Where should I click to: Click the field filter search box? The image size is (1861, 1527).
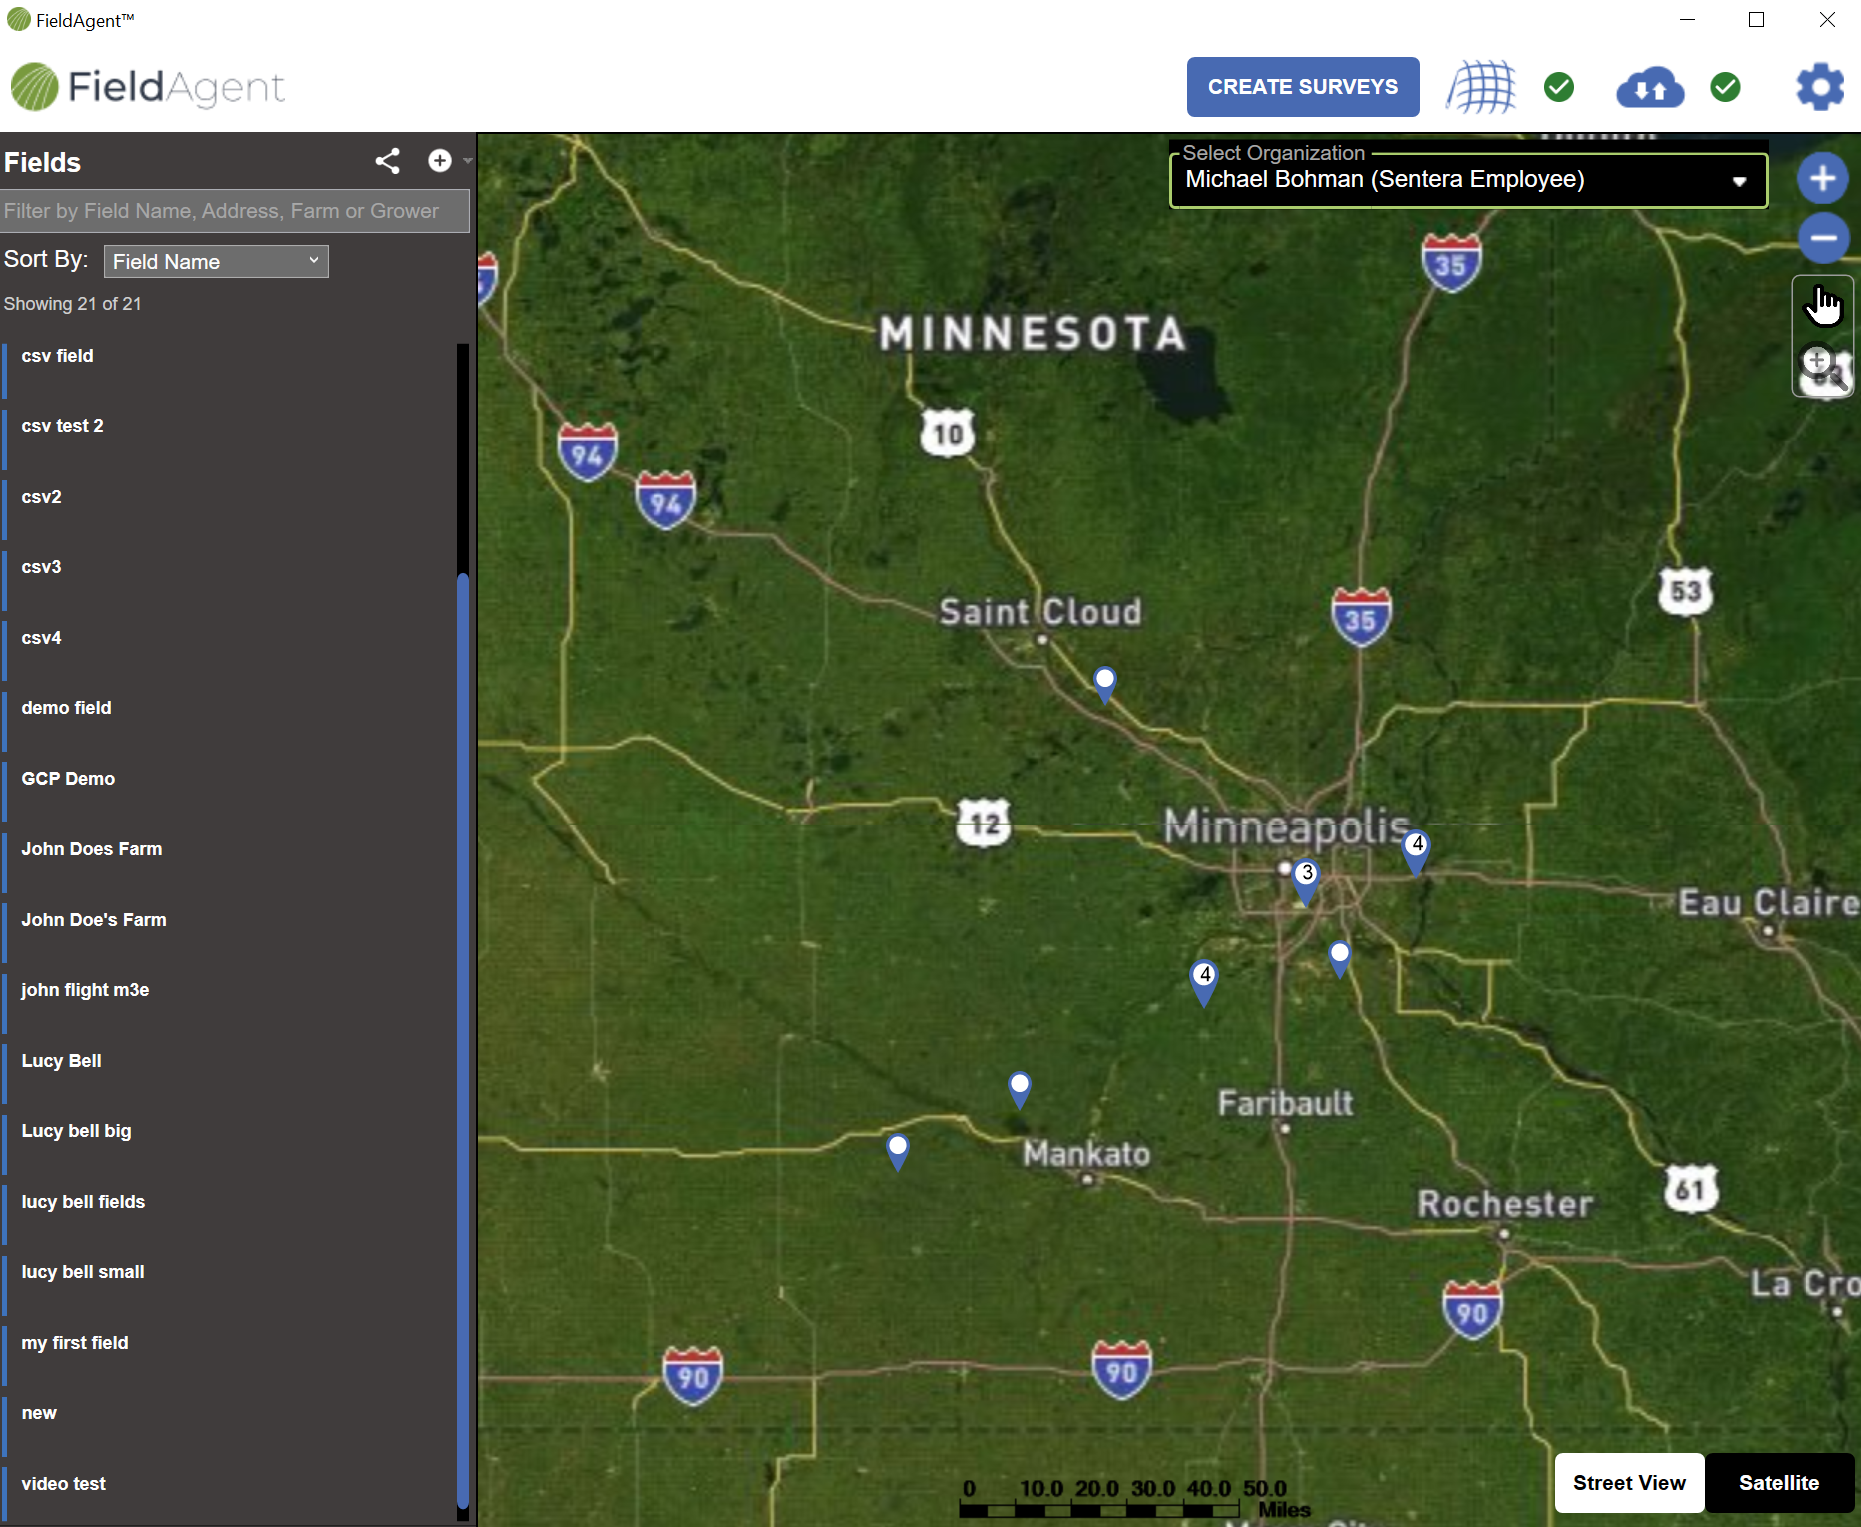click(235, 211)
